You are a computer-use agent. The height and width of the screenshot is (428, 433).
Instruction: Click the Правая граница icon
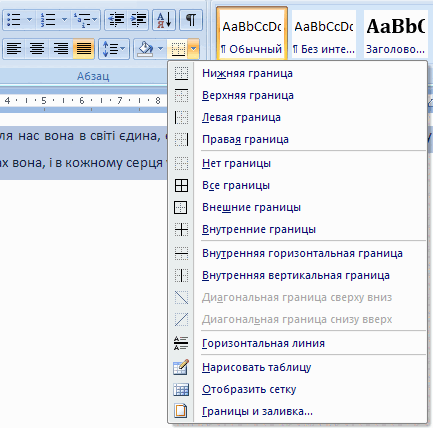click(x=181, y=139)
